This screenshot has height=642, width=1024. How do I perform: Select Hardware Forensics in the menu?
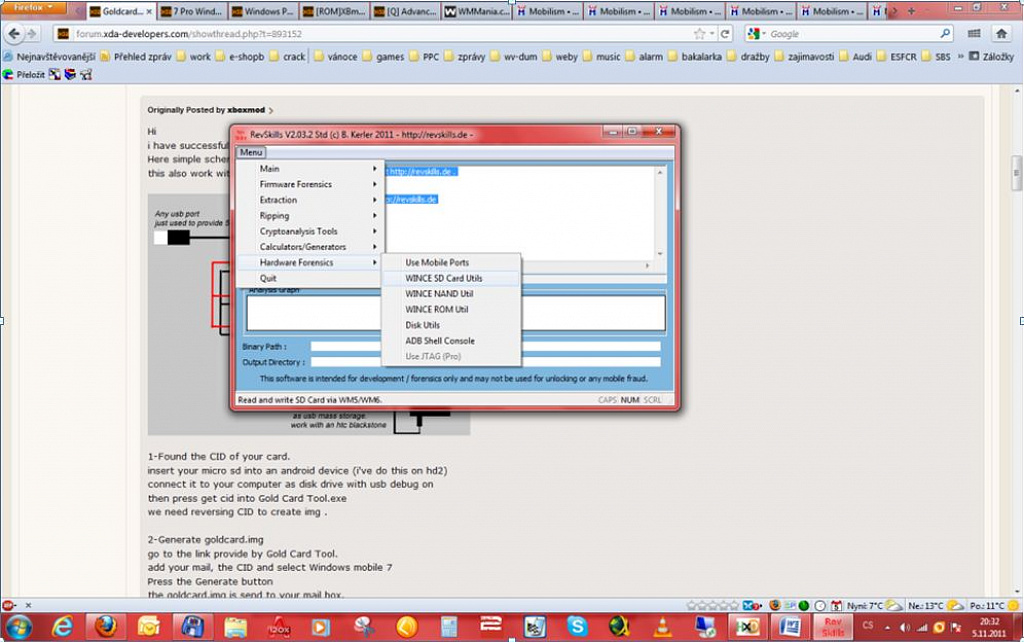[308, 263]
